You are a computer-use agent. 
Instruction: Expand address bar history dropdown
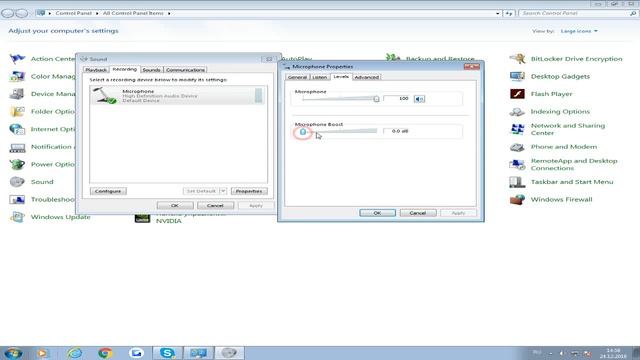coord(498,13)
